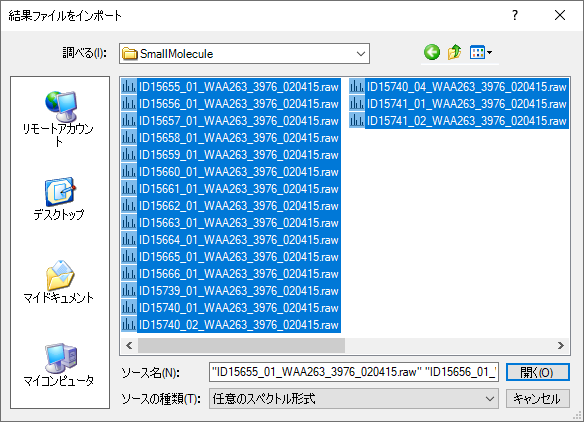Select マイコンピュータ in the places bar
584x422 pixels.
(x=58, y=365)
